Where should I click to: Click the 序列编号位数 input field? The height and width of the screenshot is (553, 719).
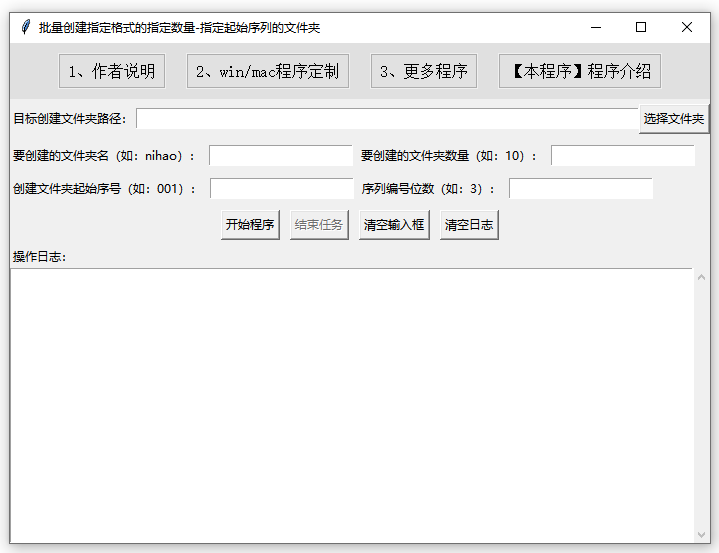click(x=581, y=188)
